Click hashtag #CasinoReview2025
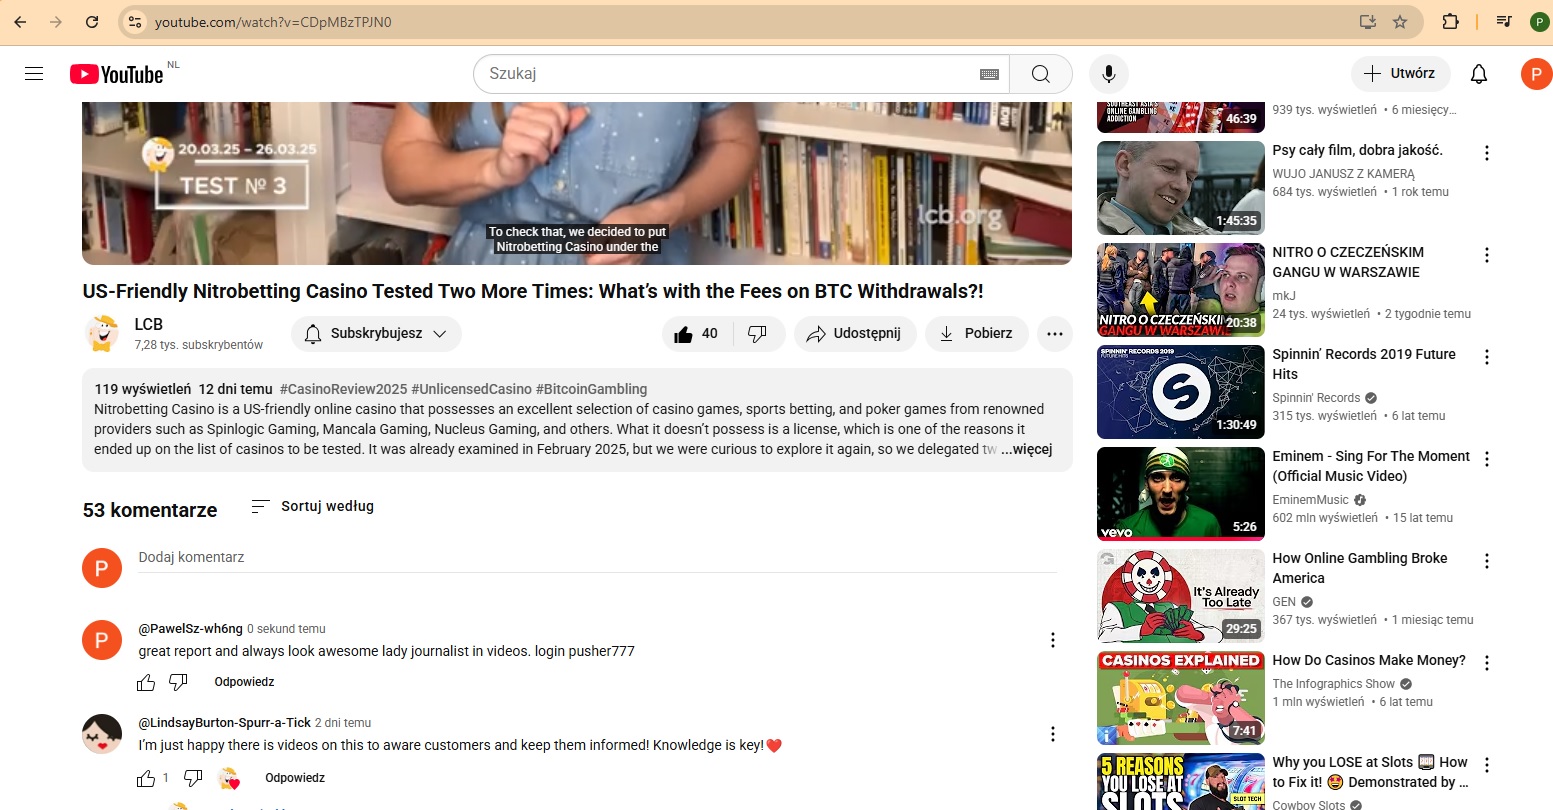Viewport: 1553px width, 810px height. click(343, 389)
